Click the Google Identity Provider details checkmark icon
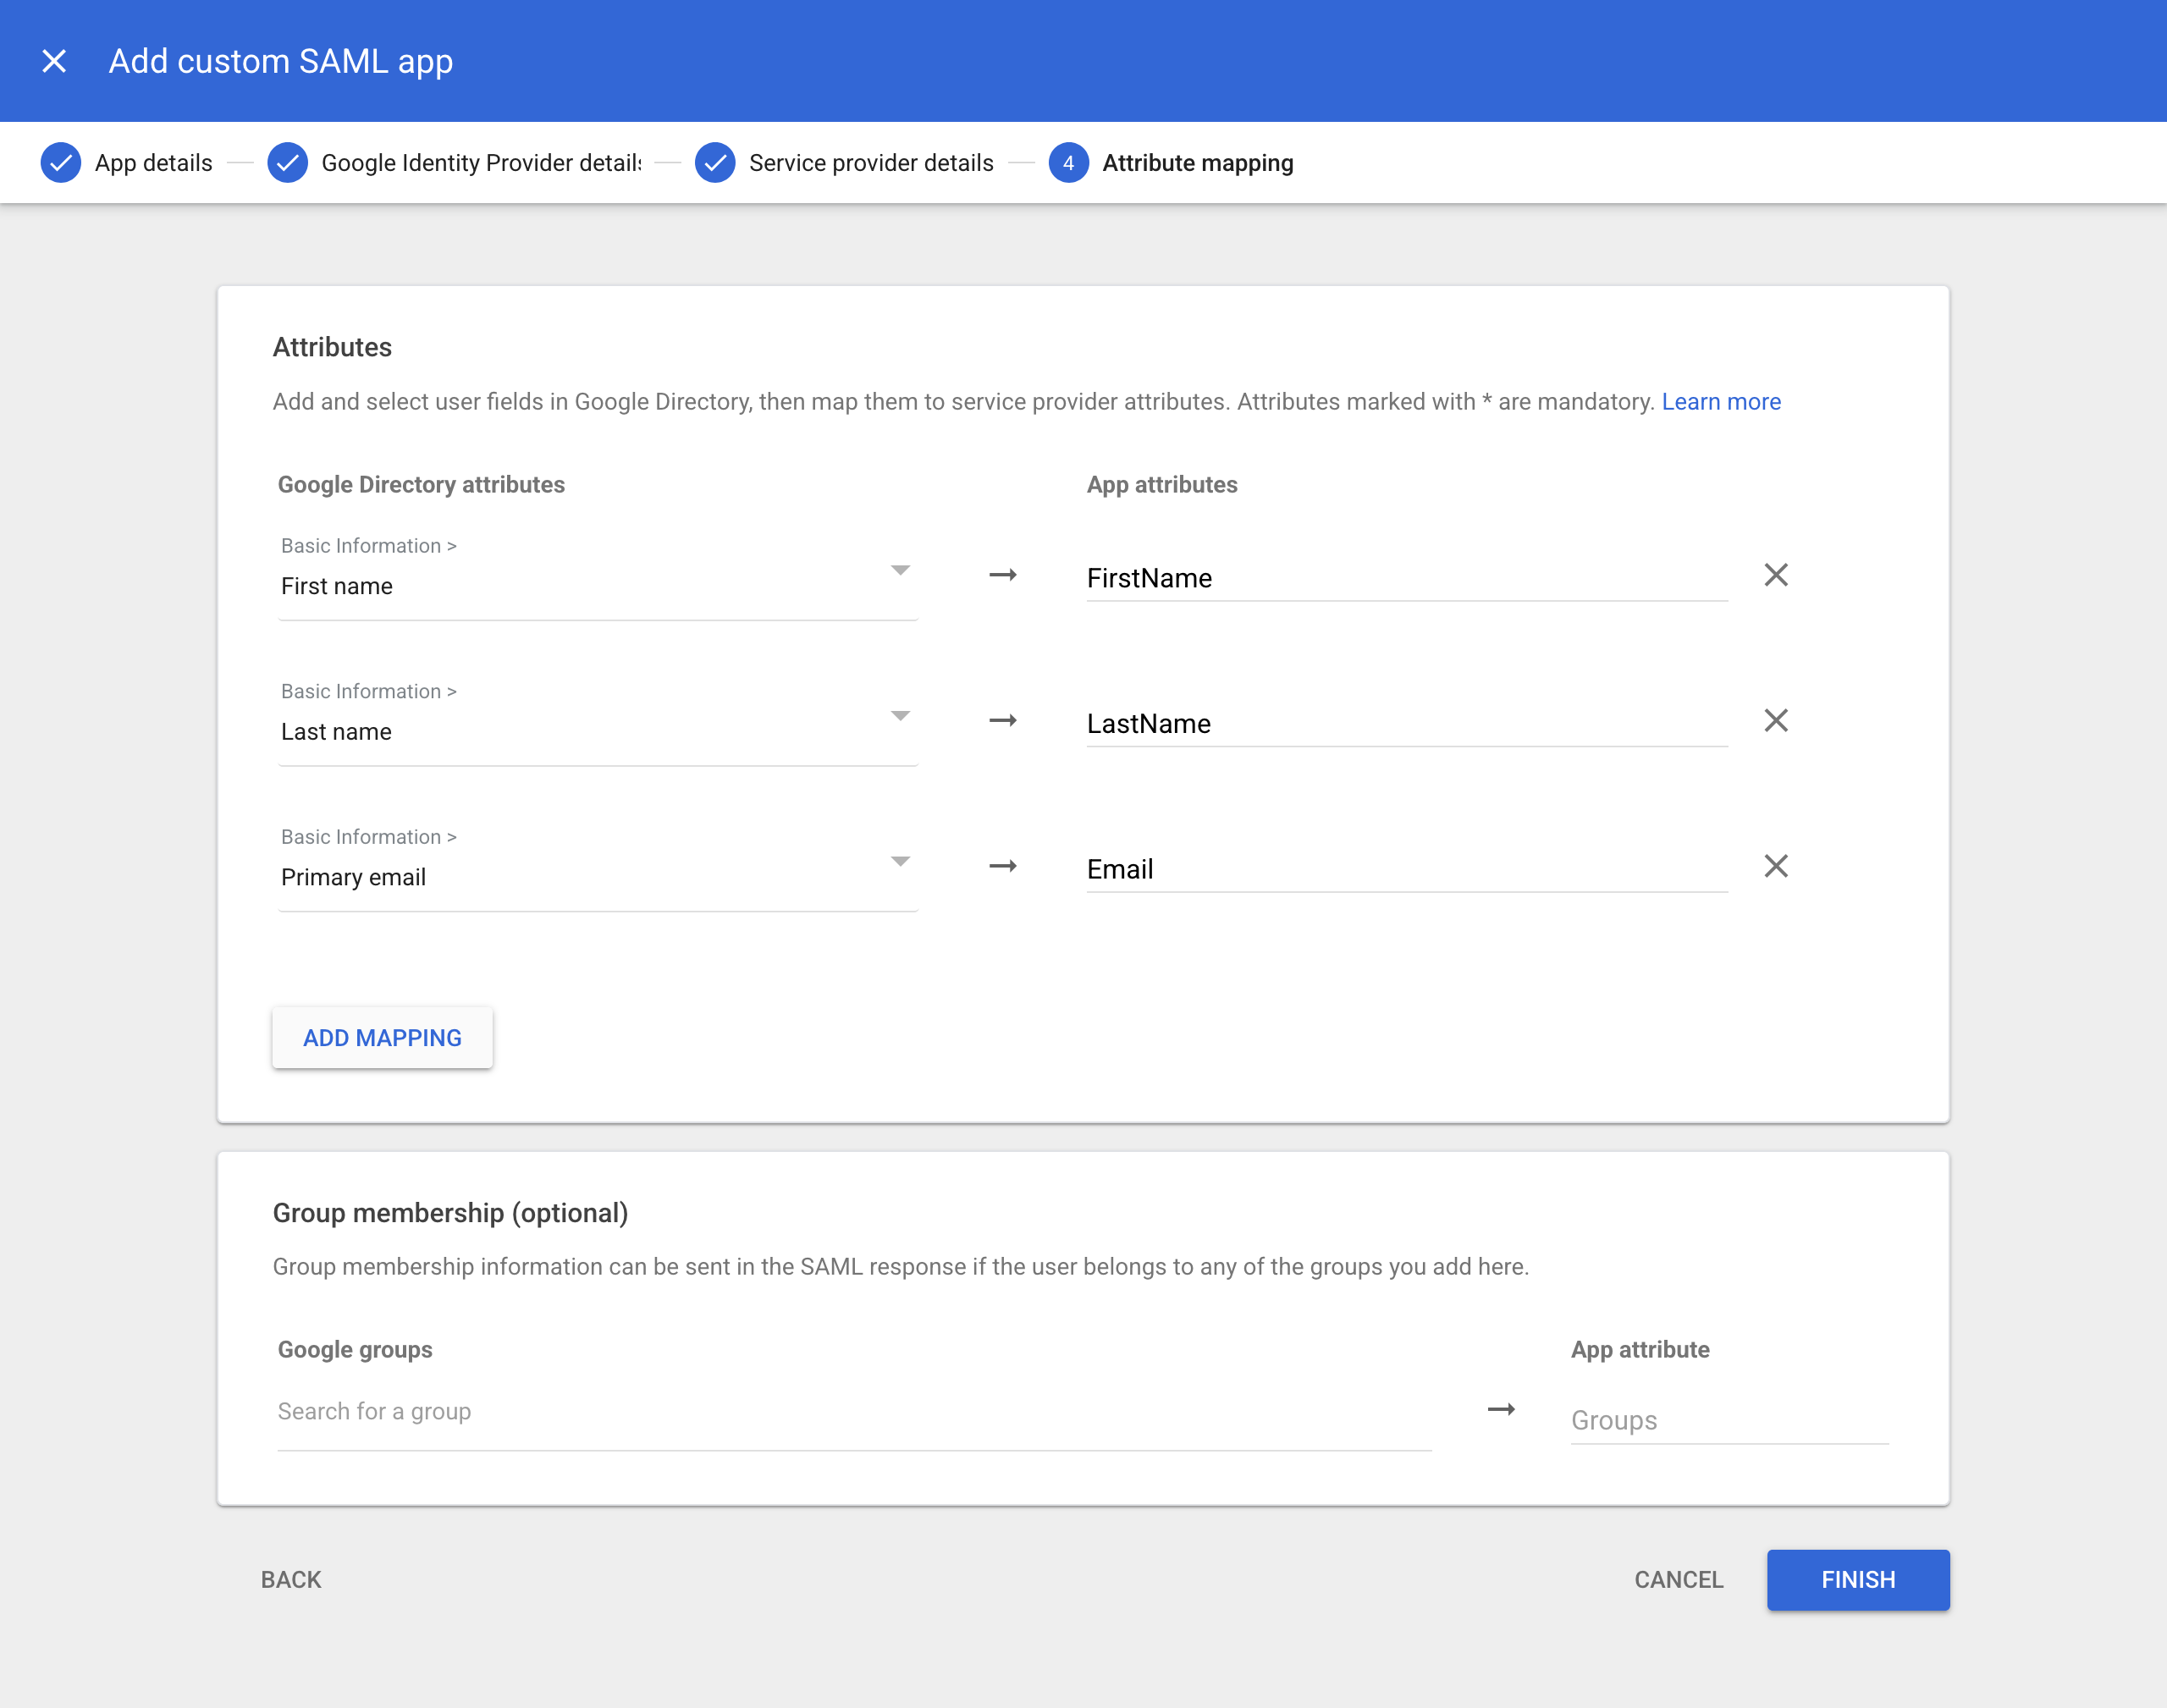2167x1708 pixels. [287, 162]
